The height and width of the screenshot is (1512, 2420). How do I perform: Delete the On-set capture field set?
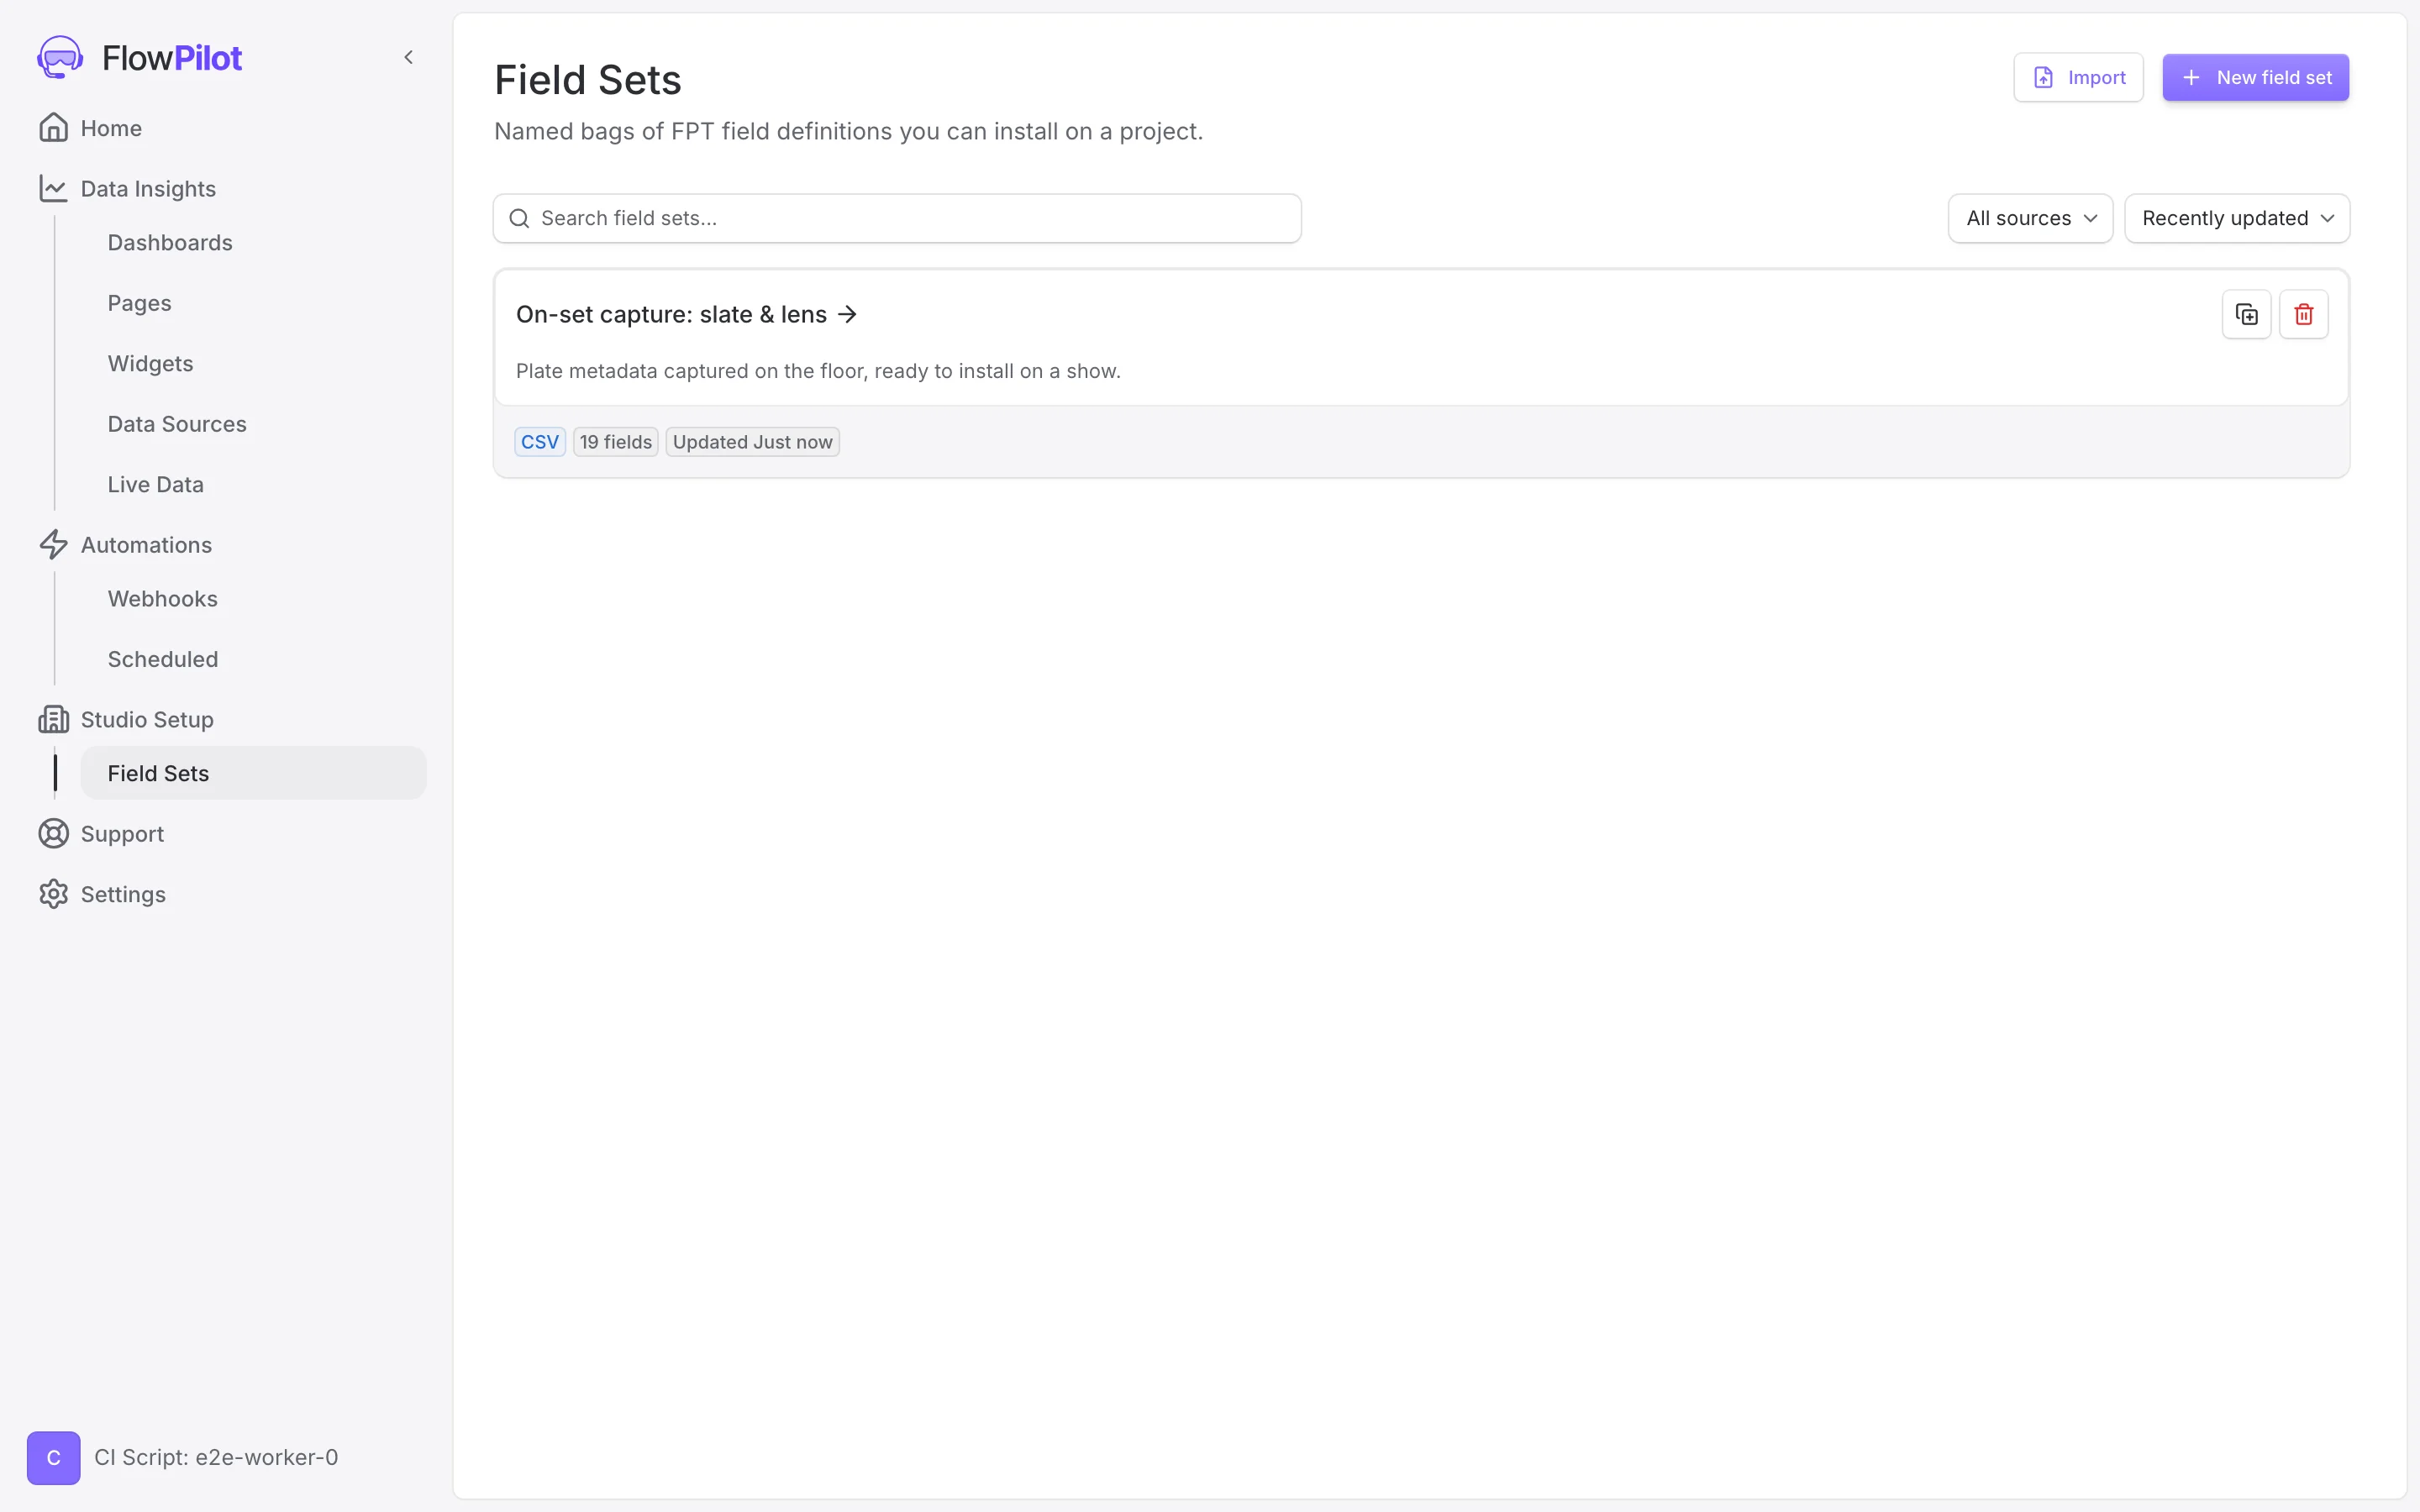pos(2303,314)
